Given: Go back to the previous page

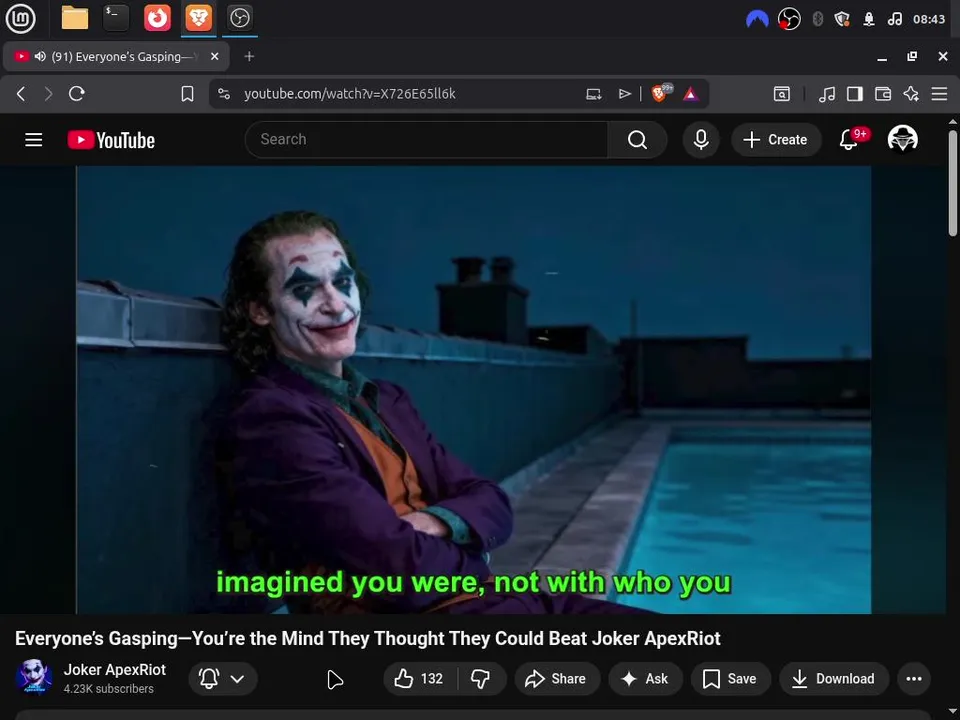Looking at the screenshot, I should [x=21, y=94].
